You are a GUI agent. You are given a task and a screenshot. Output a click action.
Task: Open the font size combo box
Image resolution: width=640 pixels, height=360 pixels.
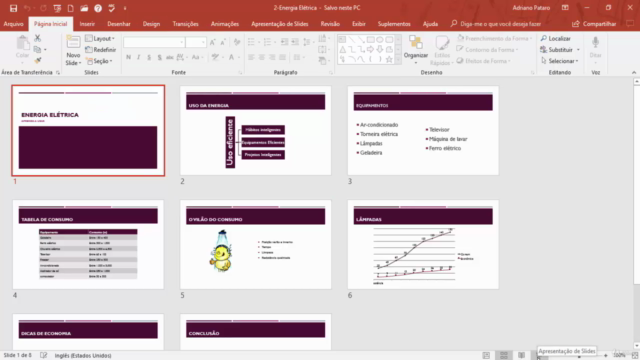pyautogui.click(x=196, y=42)
